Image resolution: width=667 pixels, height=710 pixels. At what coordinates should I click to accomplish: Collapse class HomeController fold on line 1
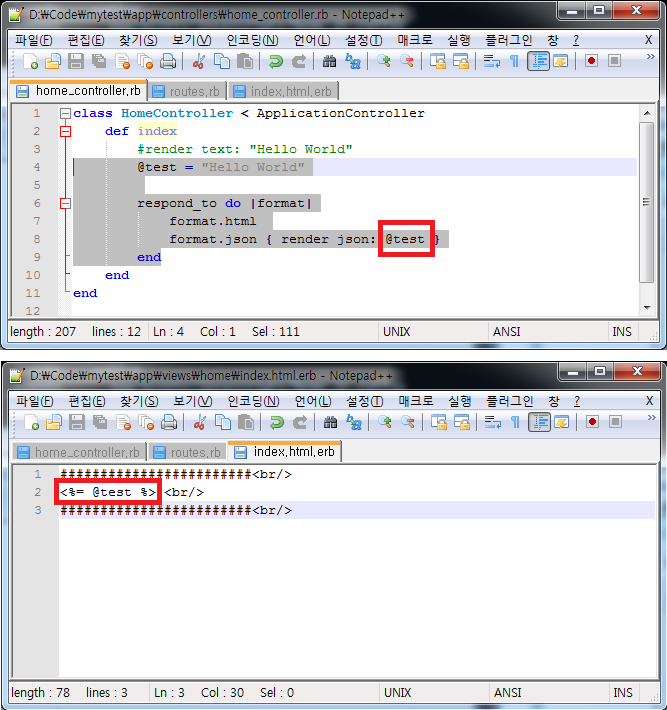coord(66,113)
